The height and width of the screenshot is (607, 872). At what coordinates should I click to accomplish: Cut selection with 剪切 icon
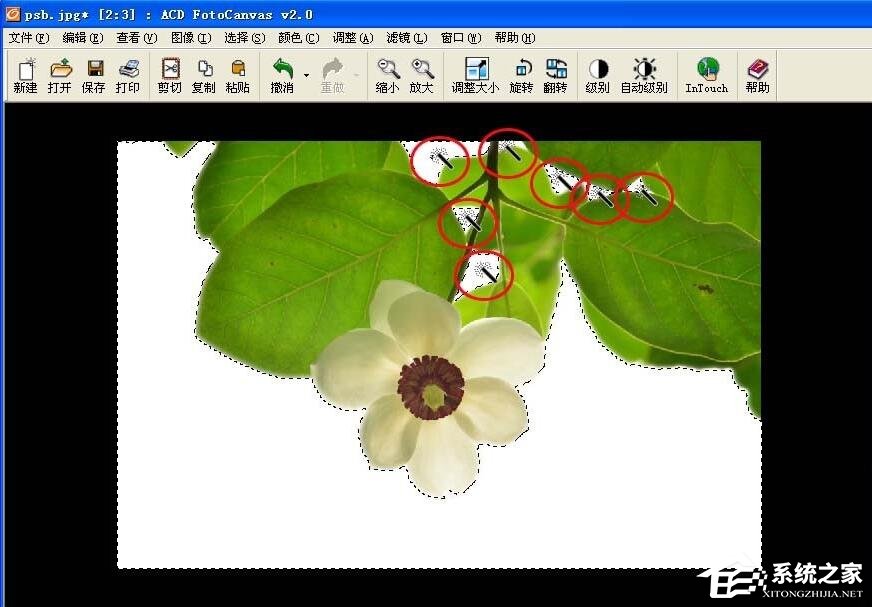(170, 76)
